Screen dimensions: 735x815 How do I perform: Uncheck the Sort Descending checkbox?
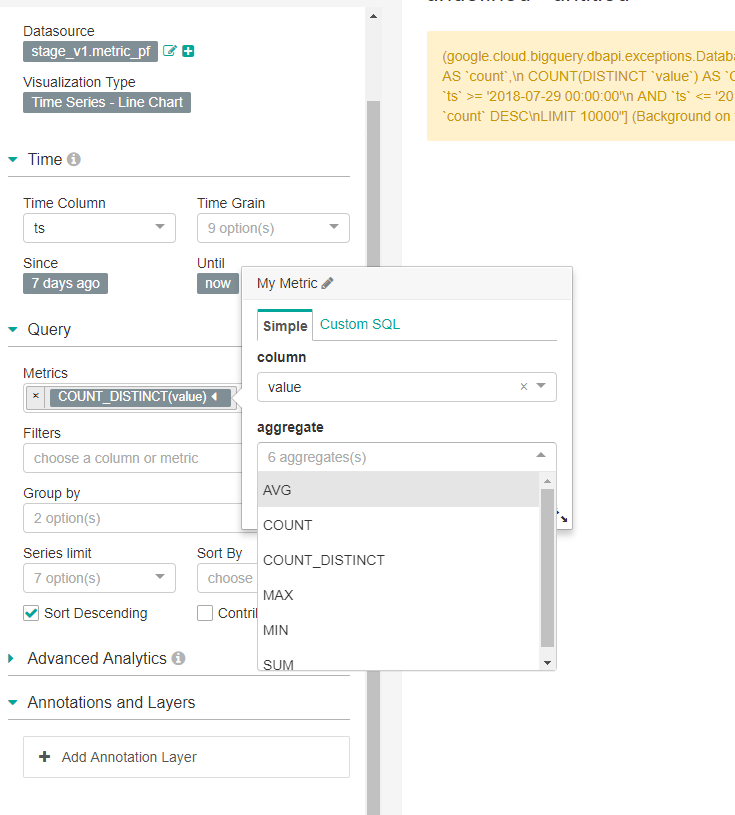[31, 613]
